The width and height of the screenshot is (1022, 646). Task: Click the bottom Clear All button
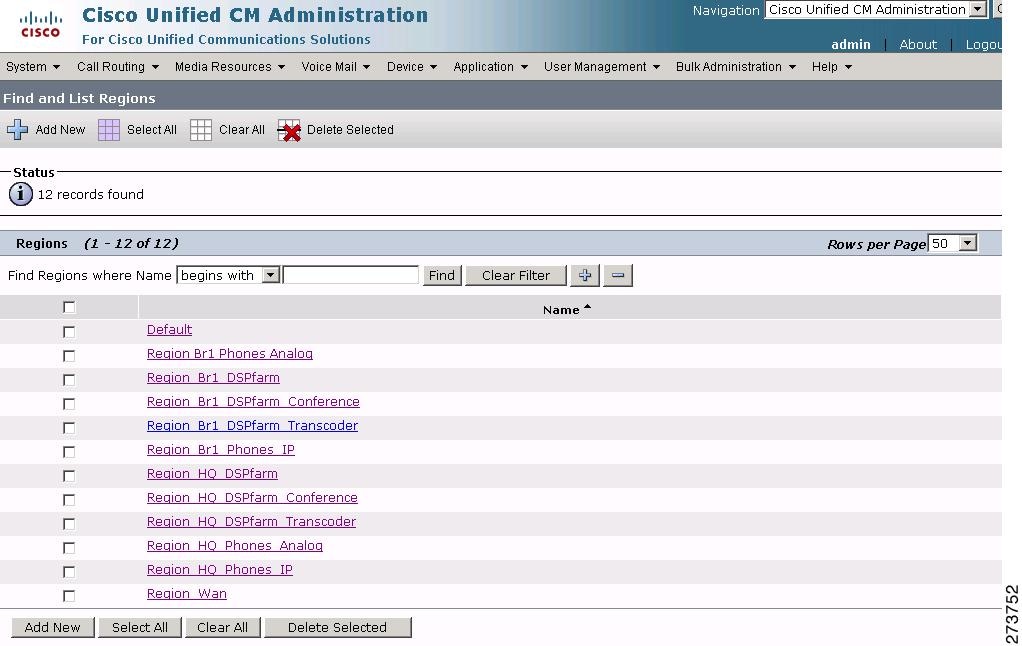click(222, 627)
